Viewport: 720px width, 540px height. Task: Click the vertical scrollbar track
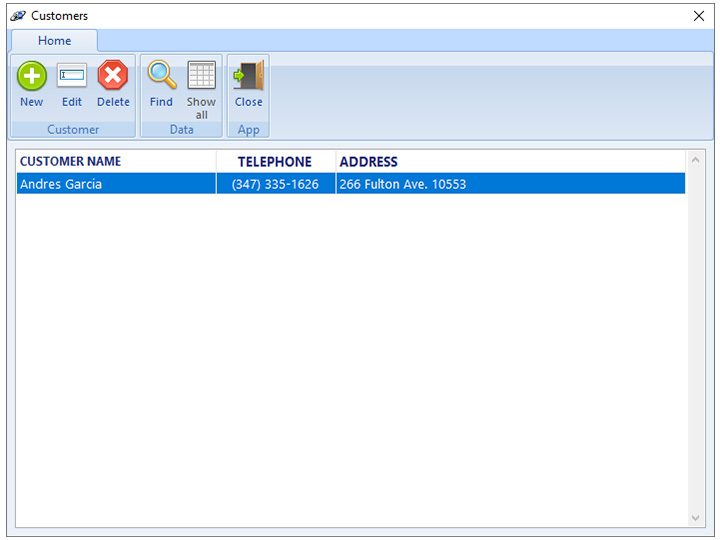click(697, 340)
